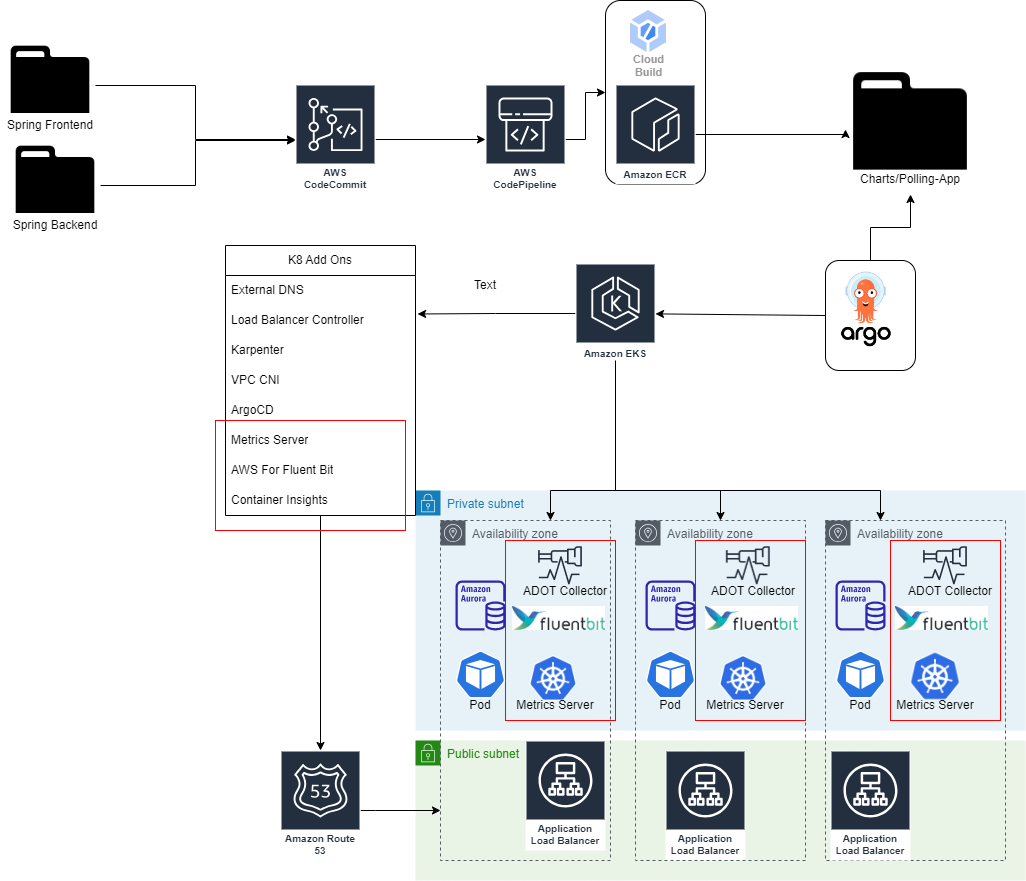
Task: Click the AWS CodeCommit icon
Action: pyautogui.click(x=335, y=124)
